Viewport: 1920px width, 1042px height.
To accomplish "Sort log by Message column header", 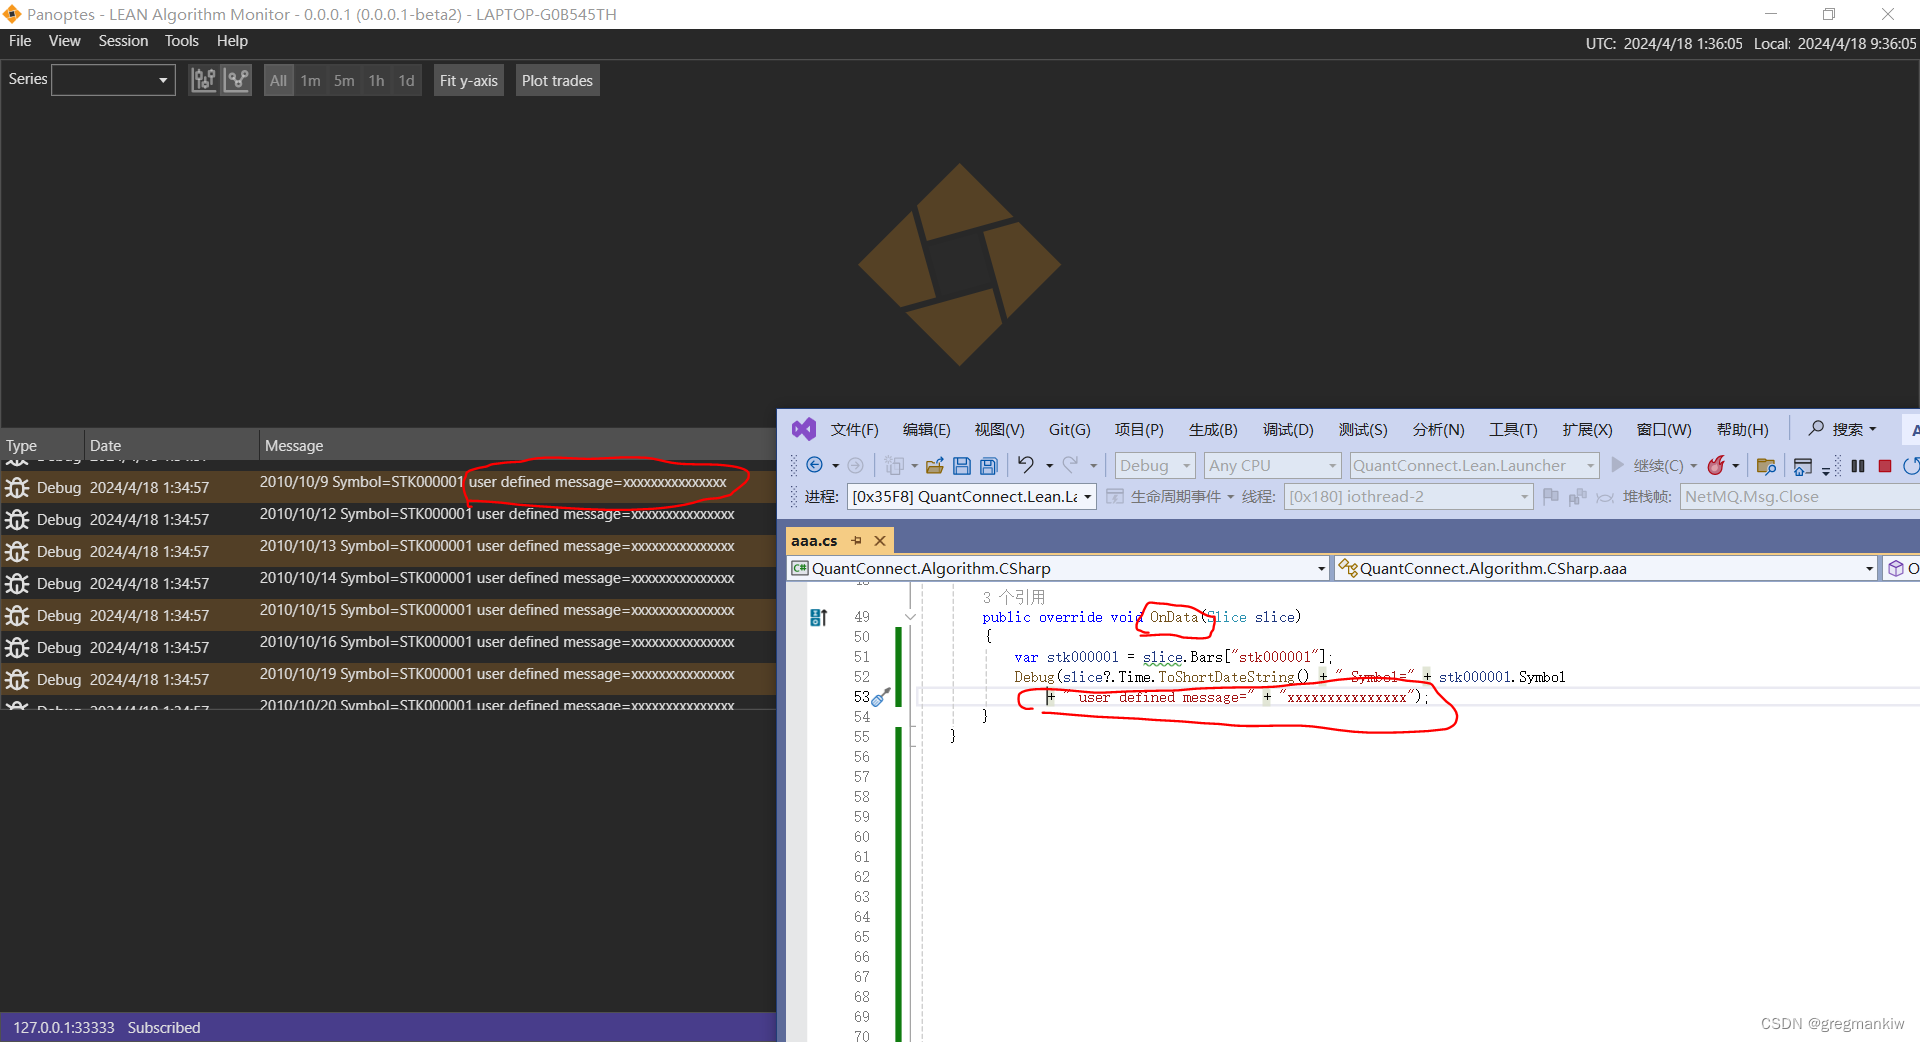I will tap(518, 445).
